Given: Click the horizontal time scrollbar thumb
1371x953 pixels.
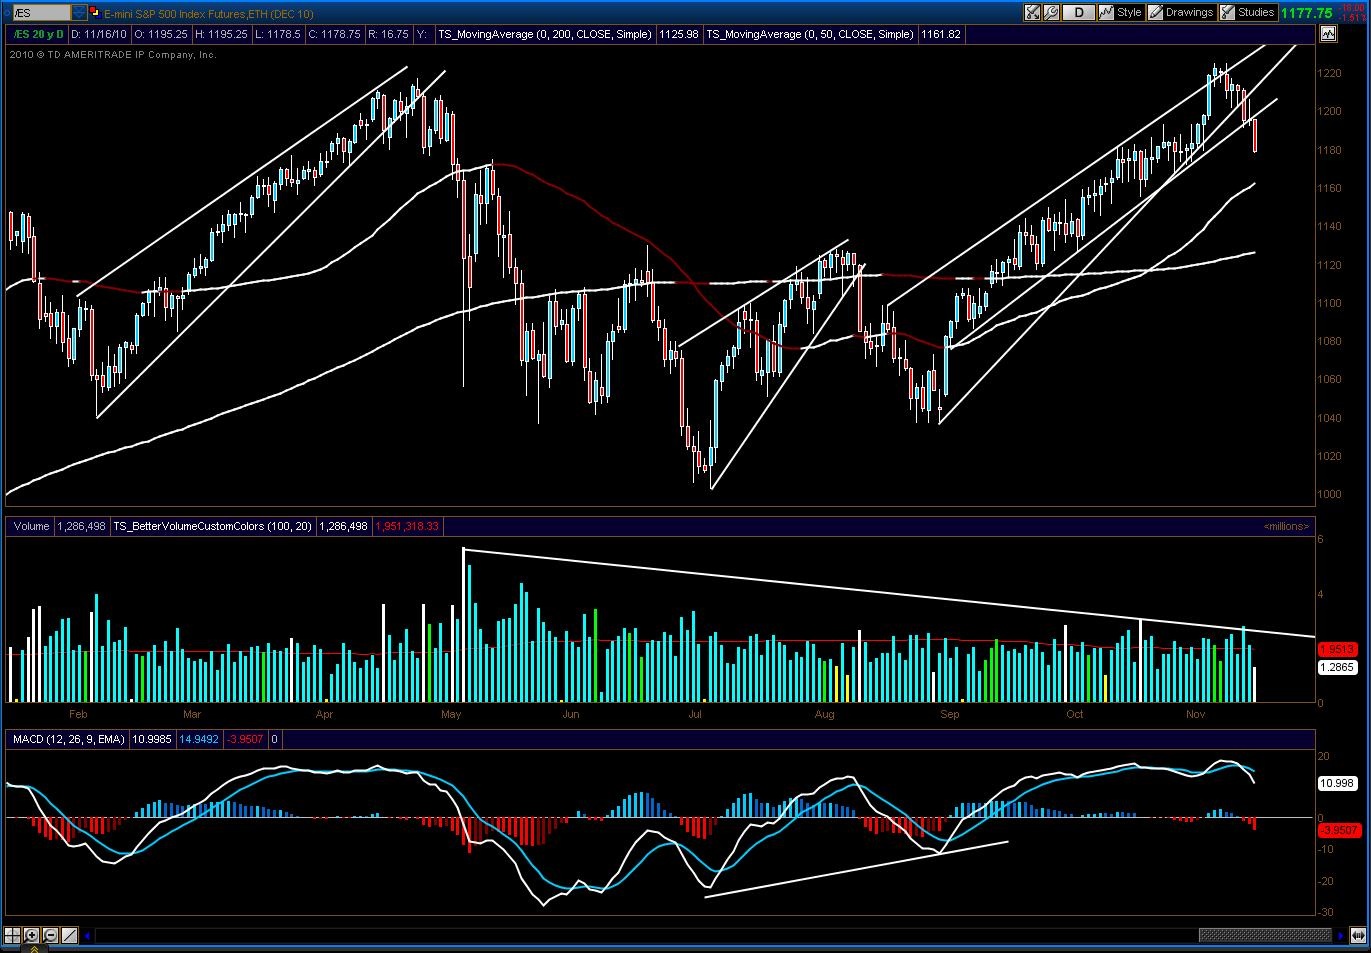Looking at the screenshot, I should 1265,936.
